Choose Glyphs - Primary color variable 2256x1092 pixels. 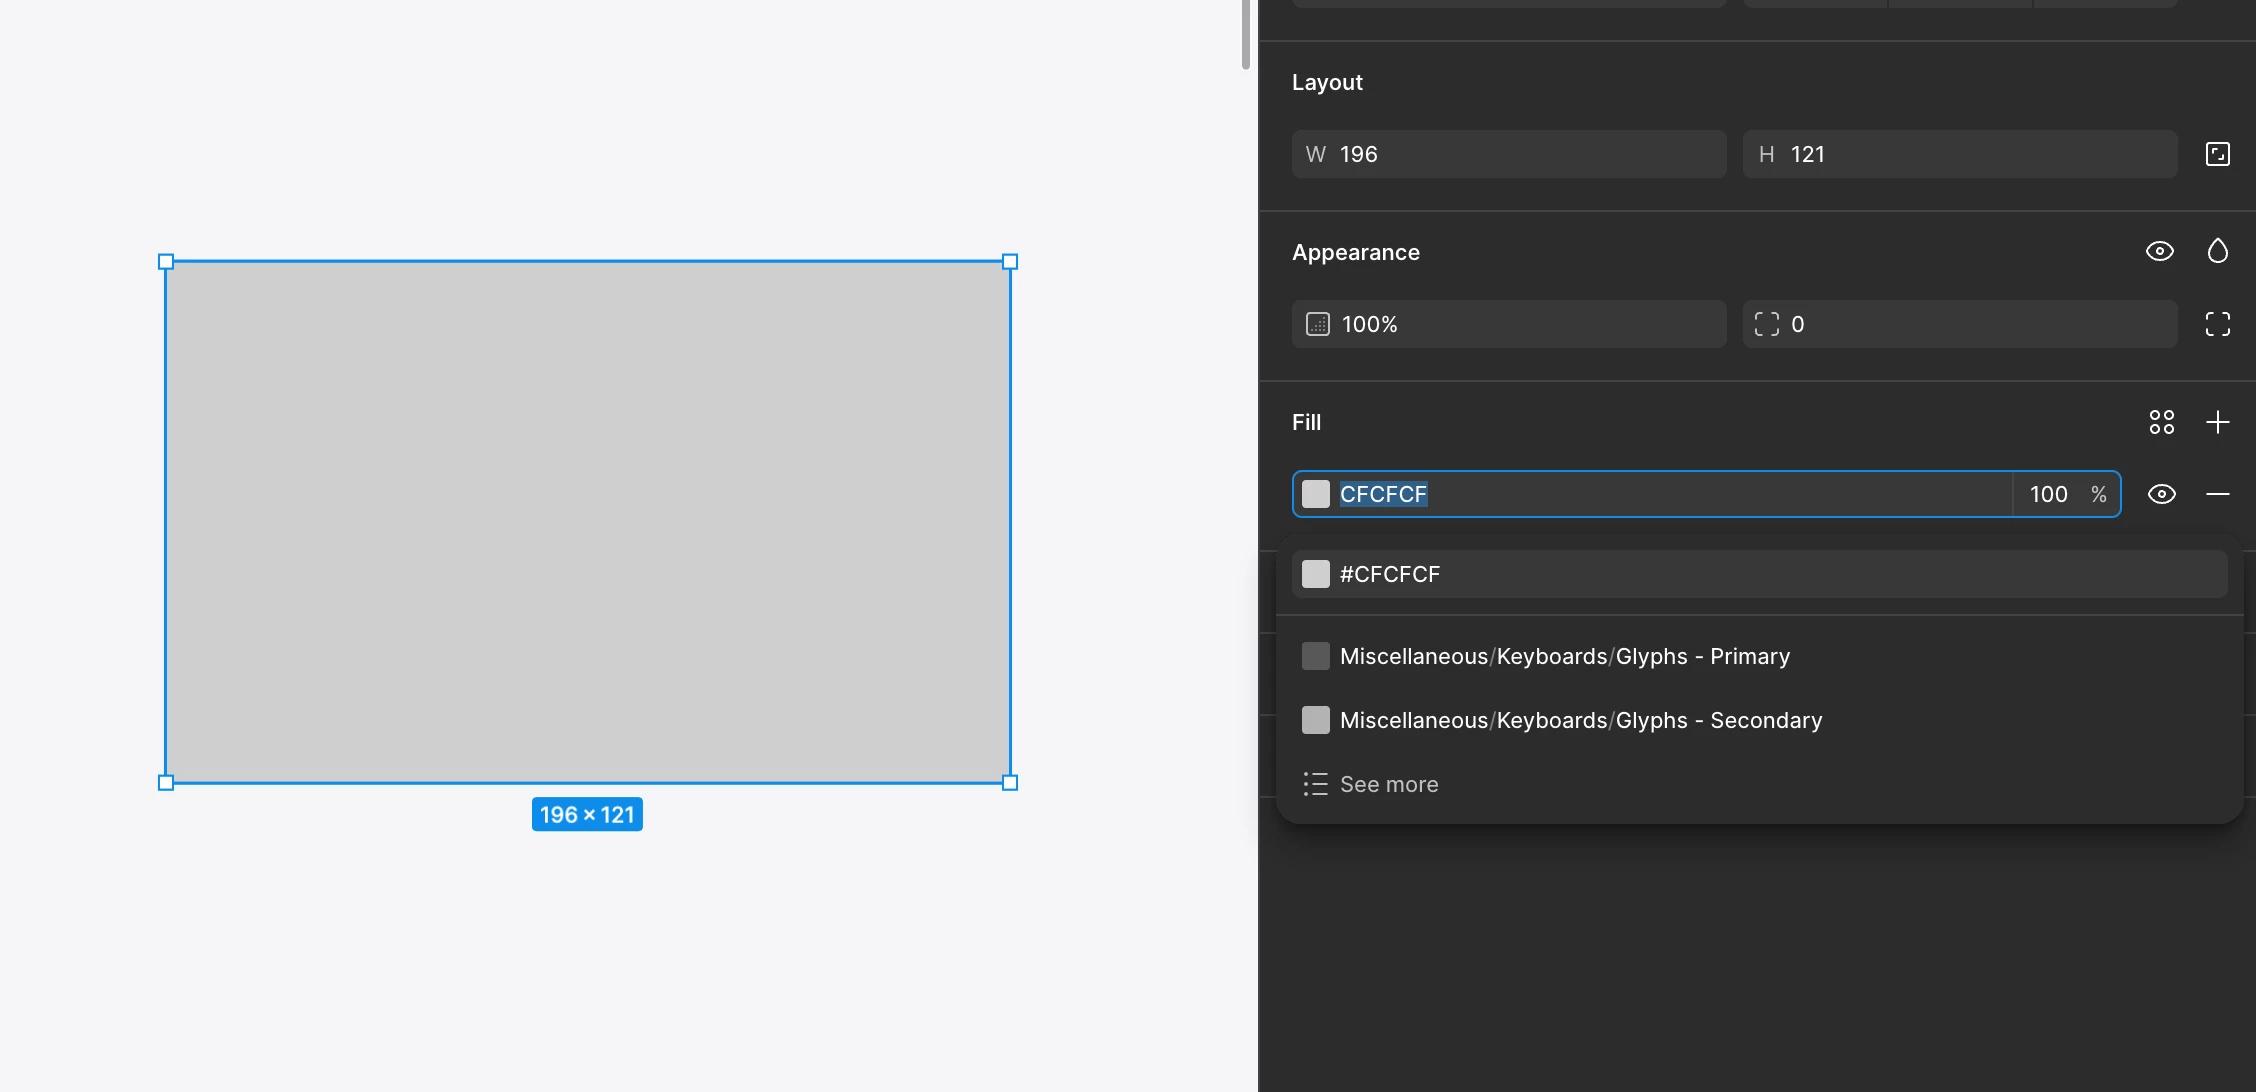(1564, 656)
